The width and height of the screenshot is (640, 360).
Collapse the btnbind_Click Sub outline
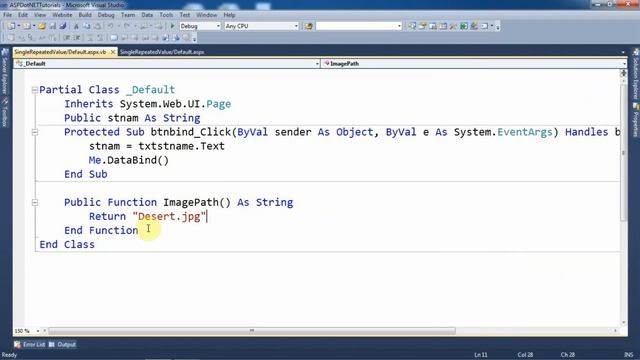pyautogui.click(x=35, y=132)
